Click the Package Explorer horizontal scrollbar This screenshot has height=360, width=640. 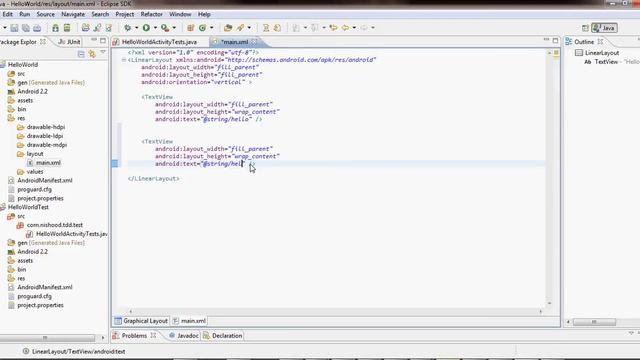pos(47,338)
